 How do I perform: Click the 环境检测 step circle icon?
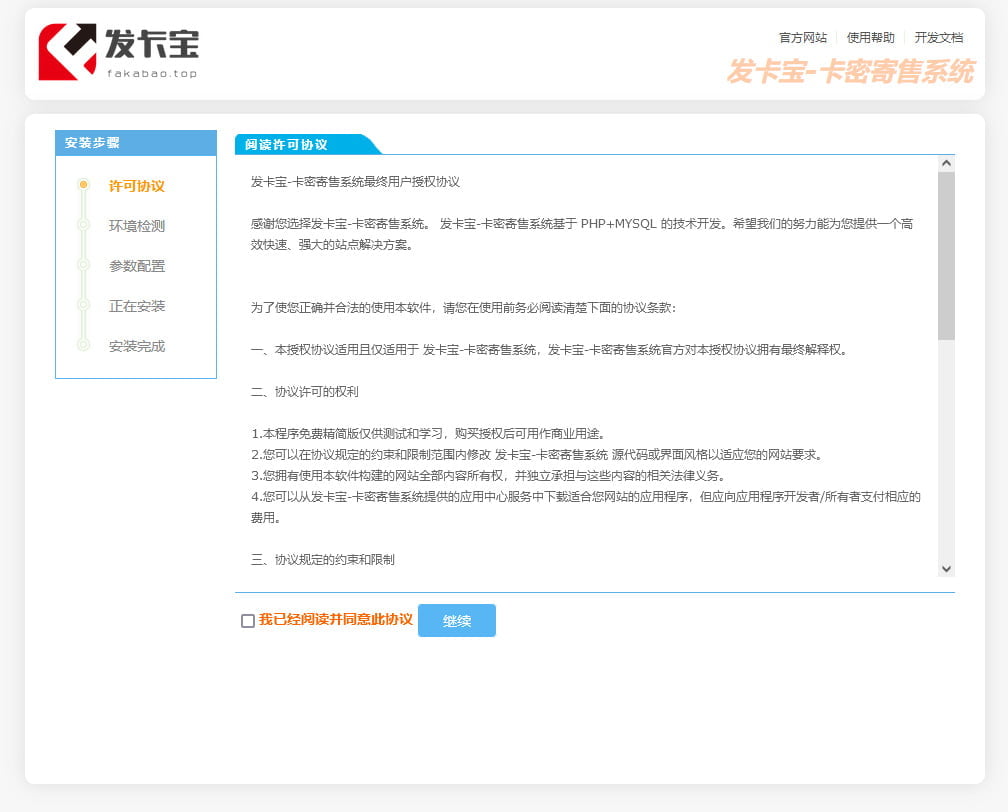[x=84, y=226]
